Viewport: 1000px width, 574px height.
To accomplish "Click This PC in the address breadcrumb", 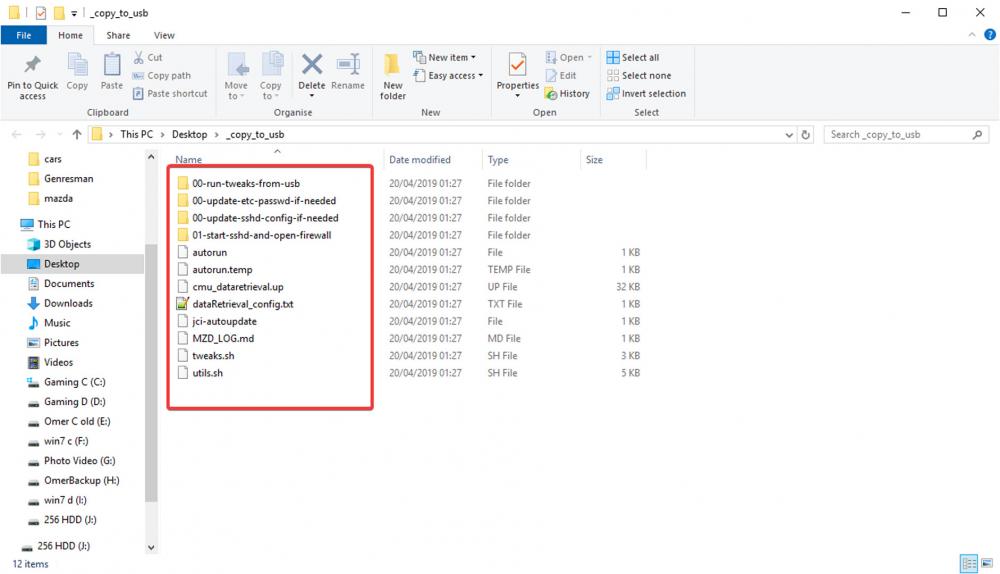I will [x=136, y=135].
